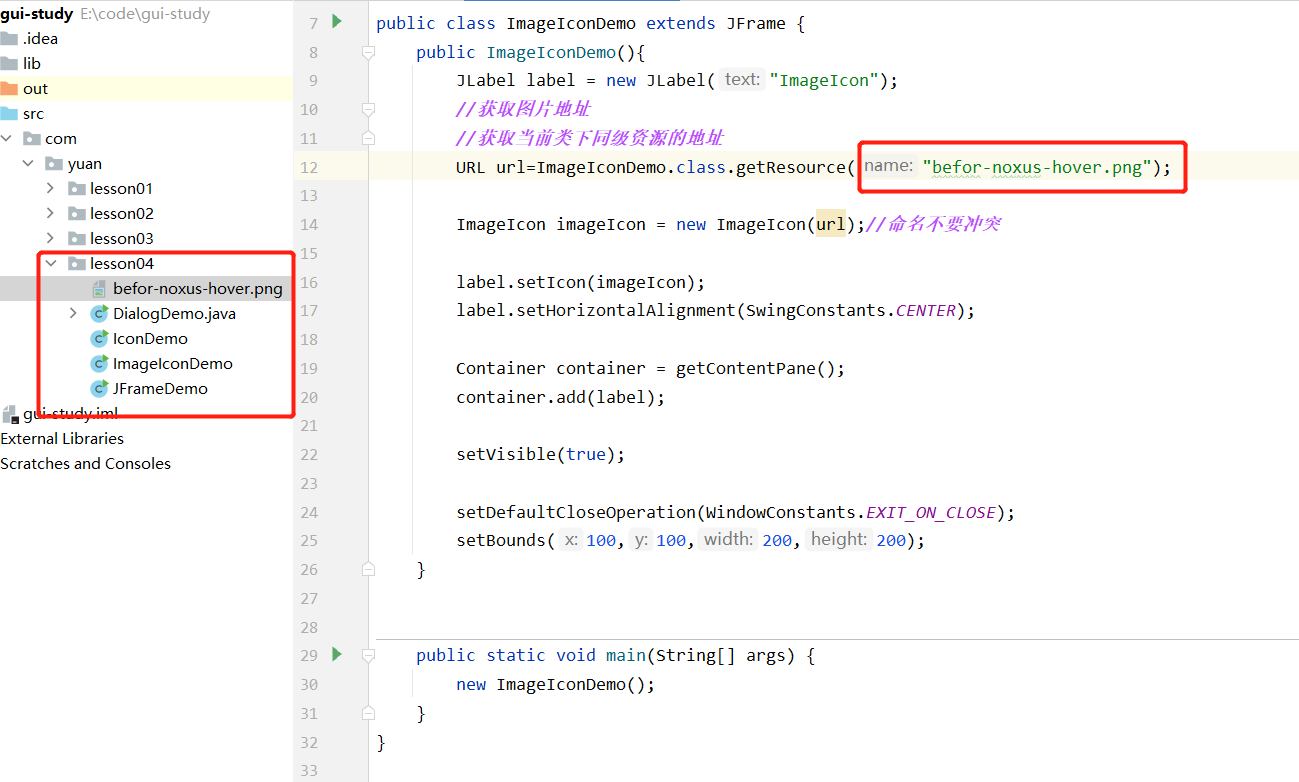Click the E:\code\gui-study path text

[145, 14]
